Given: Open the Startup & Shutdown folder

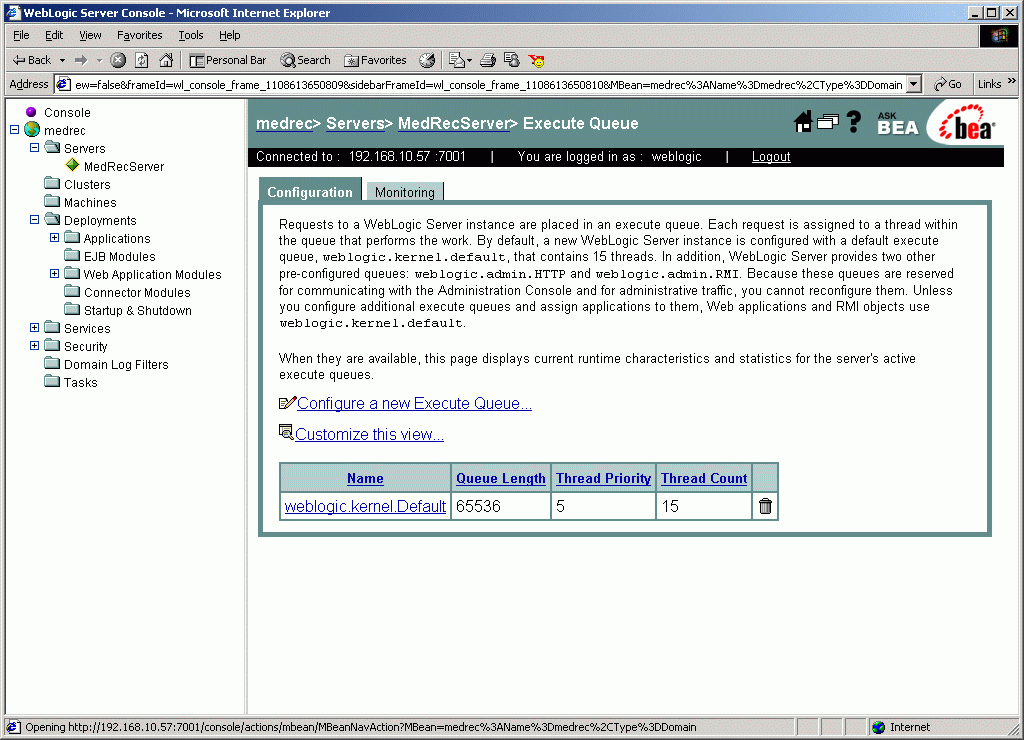Looking at the screenshot, I should [x=138, y=310].
